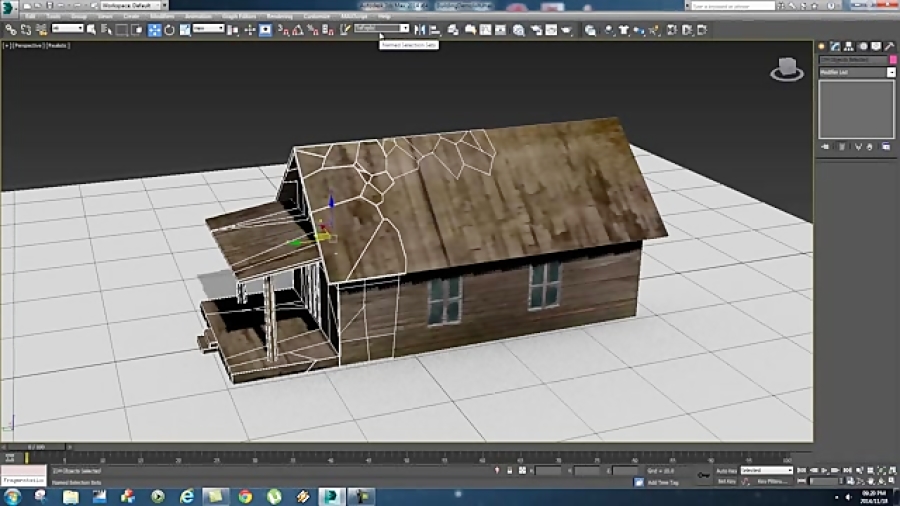900x506 pixels.
Task: Open Key Filters dialog
Action: coord(771,481)
